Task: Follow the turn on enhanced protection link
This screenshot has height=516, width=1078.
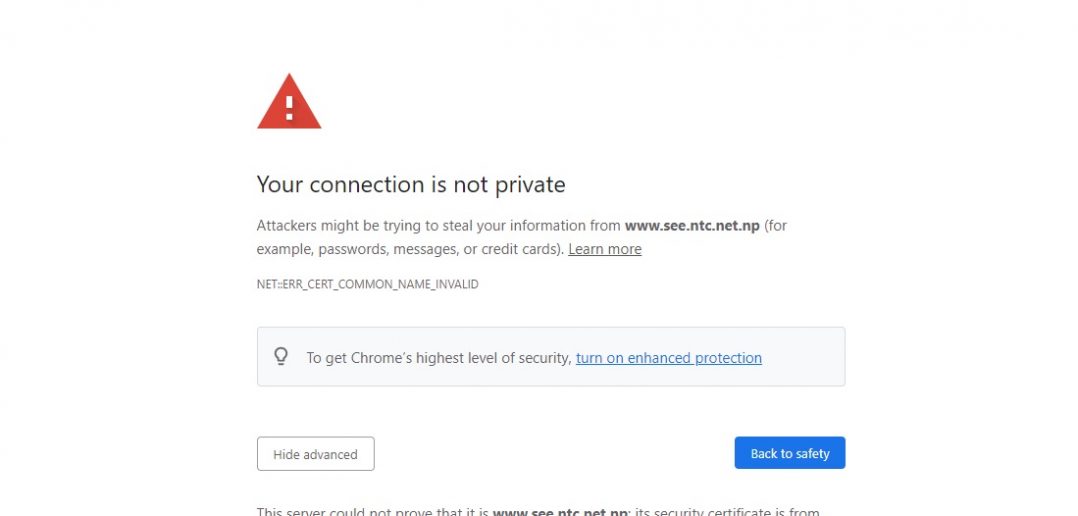Action: [x=669, y=358]
